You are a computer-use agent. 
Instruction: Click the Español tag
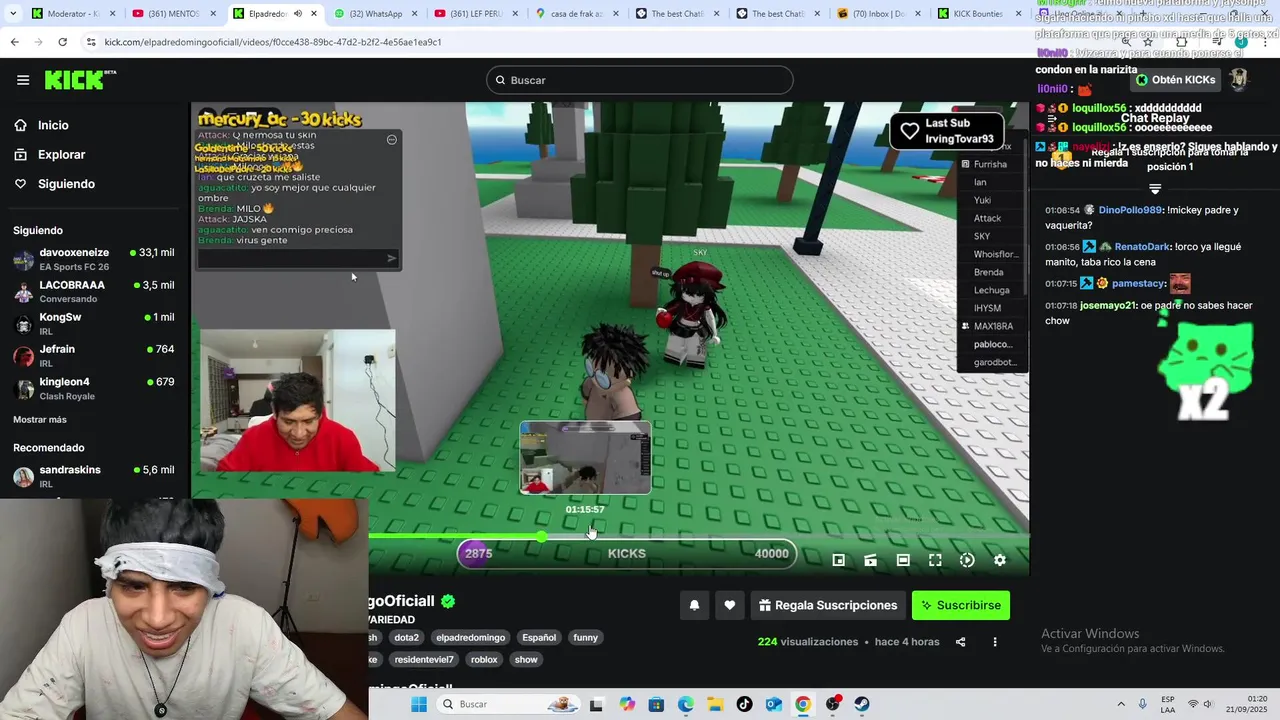pos(539,637)
